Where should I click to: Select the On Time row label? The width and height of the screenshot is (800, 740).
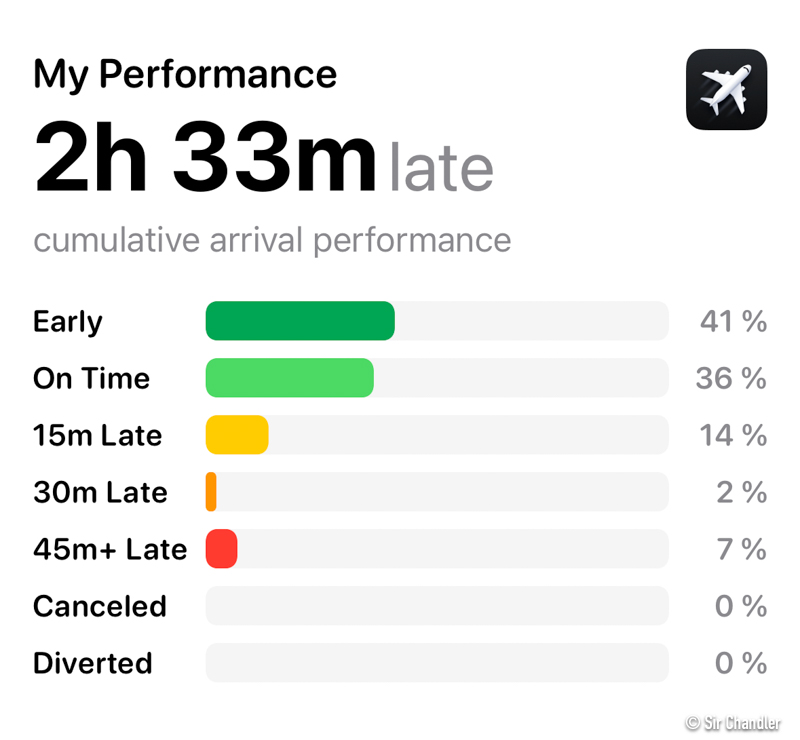(91, 379)
